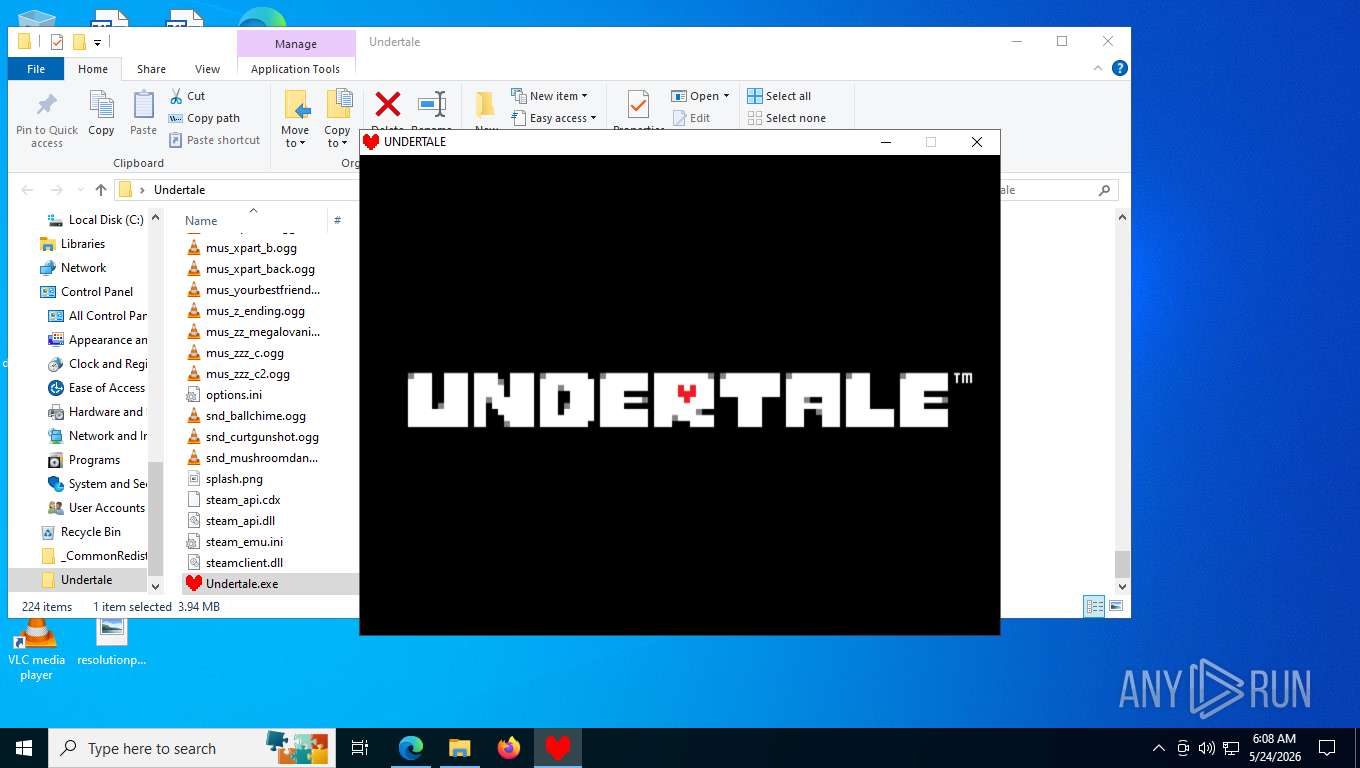
Task: Select Libraries in navigation pane
Action: [83, 244]
